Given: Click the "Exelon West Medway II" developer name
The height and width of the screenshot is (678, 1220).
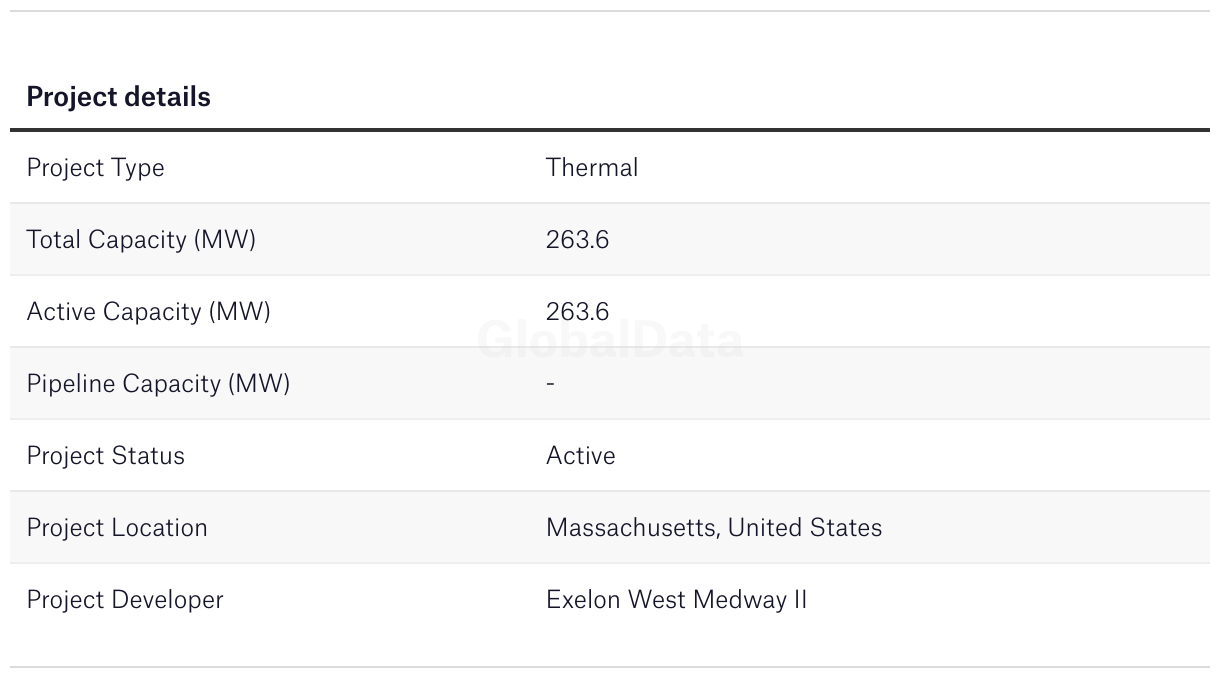Looking at the screenshot, I should pyautogui.click(x=676, y=600).
